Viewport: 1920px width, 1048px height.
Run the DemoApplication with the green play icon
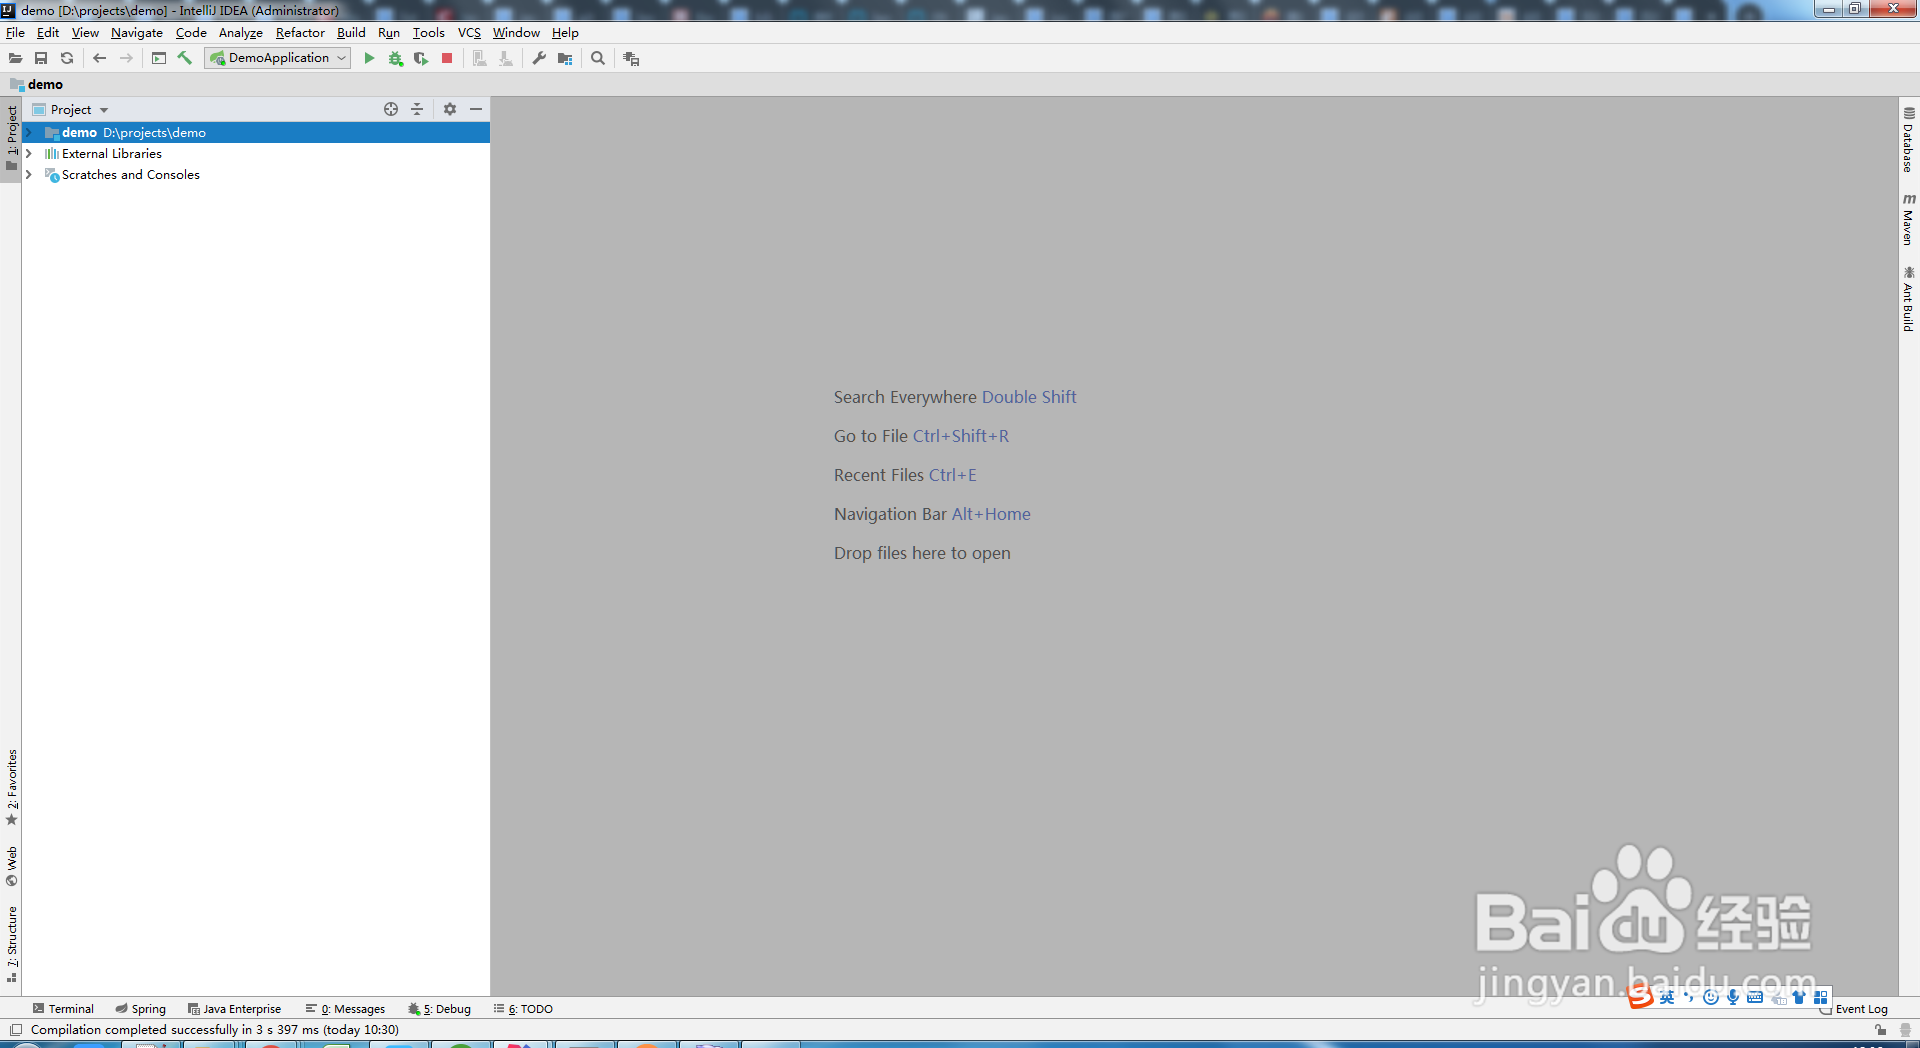[x=370, y=58]
